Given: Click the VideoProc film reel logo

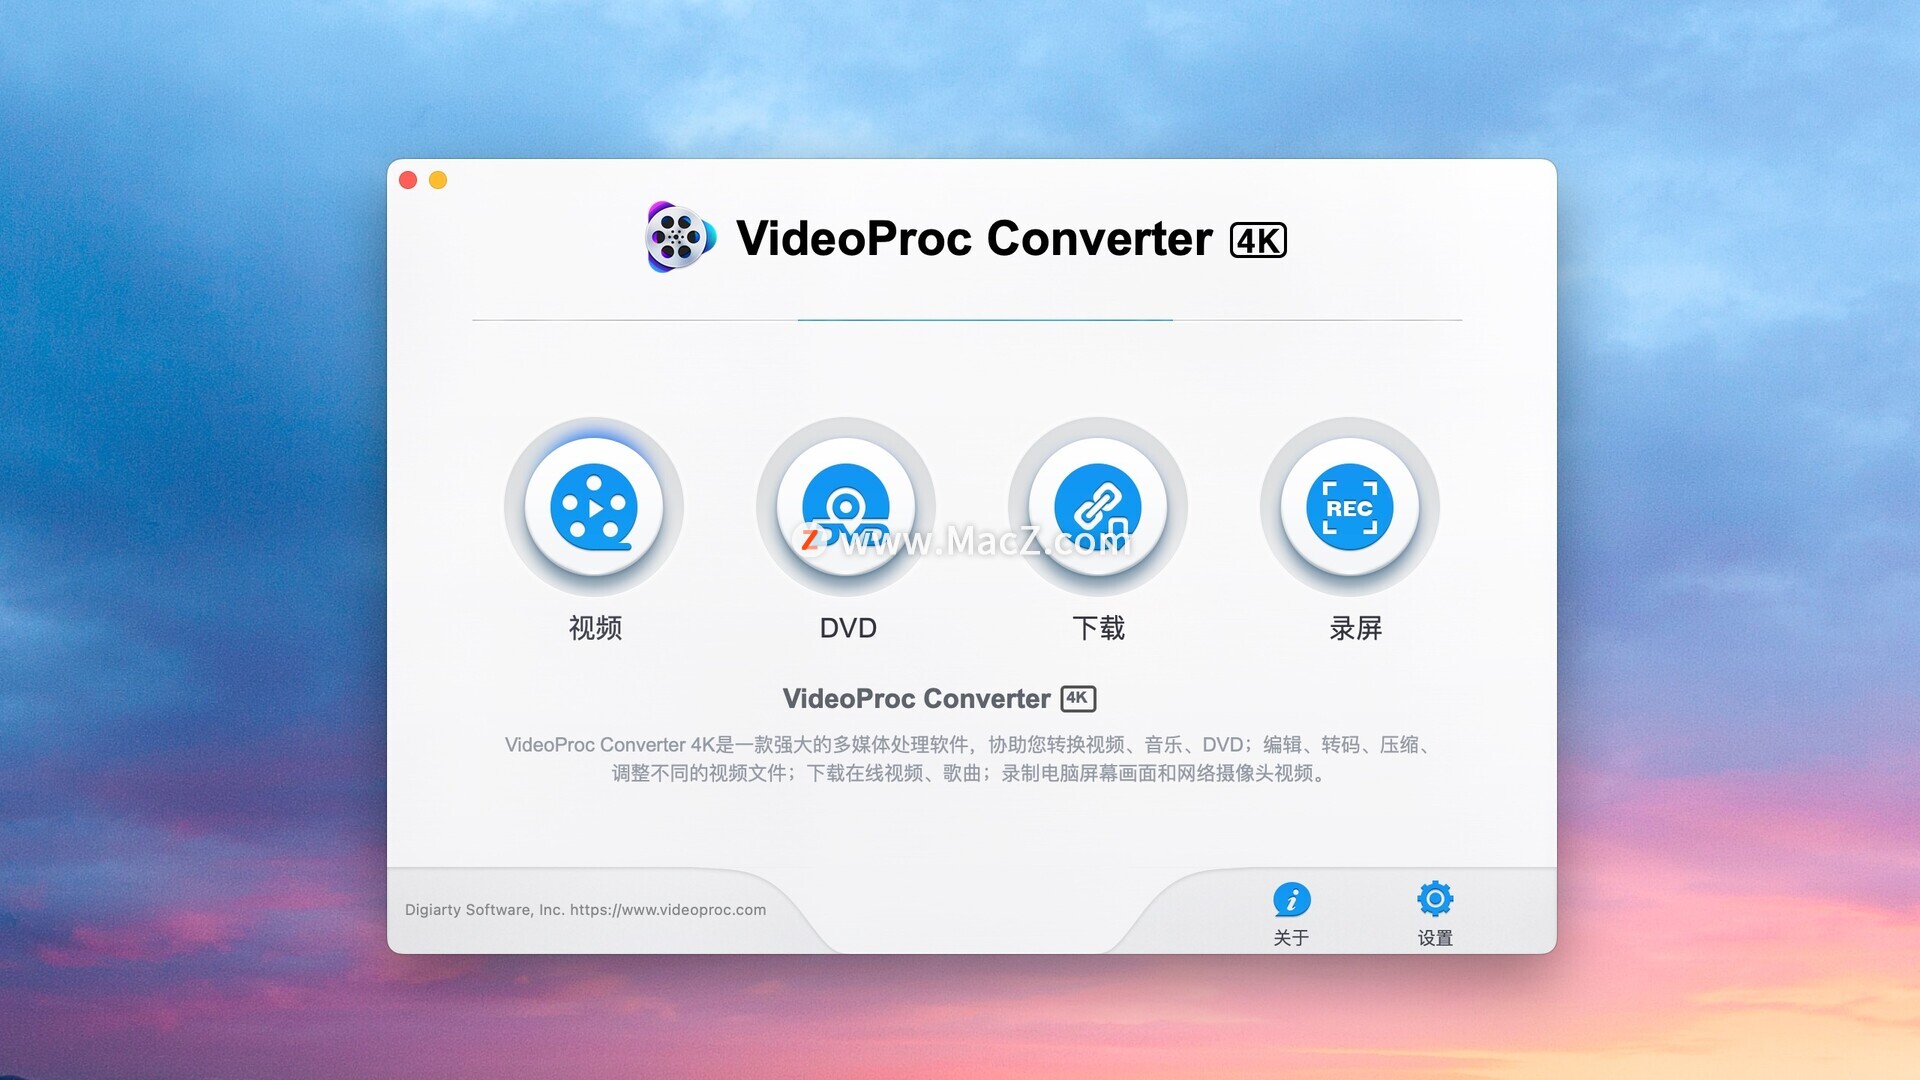Looking at the screenshot, I should point(680,237).
